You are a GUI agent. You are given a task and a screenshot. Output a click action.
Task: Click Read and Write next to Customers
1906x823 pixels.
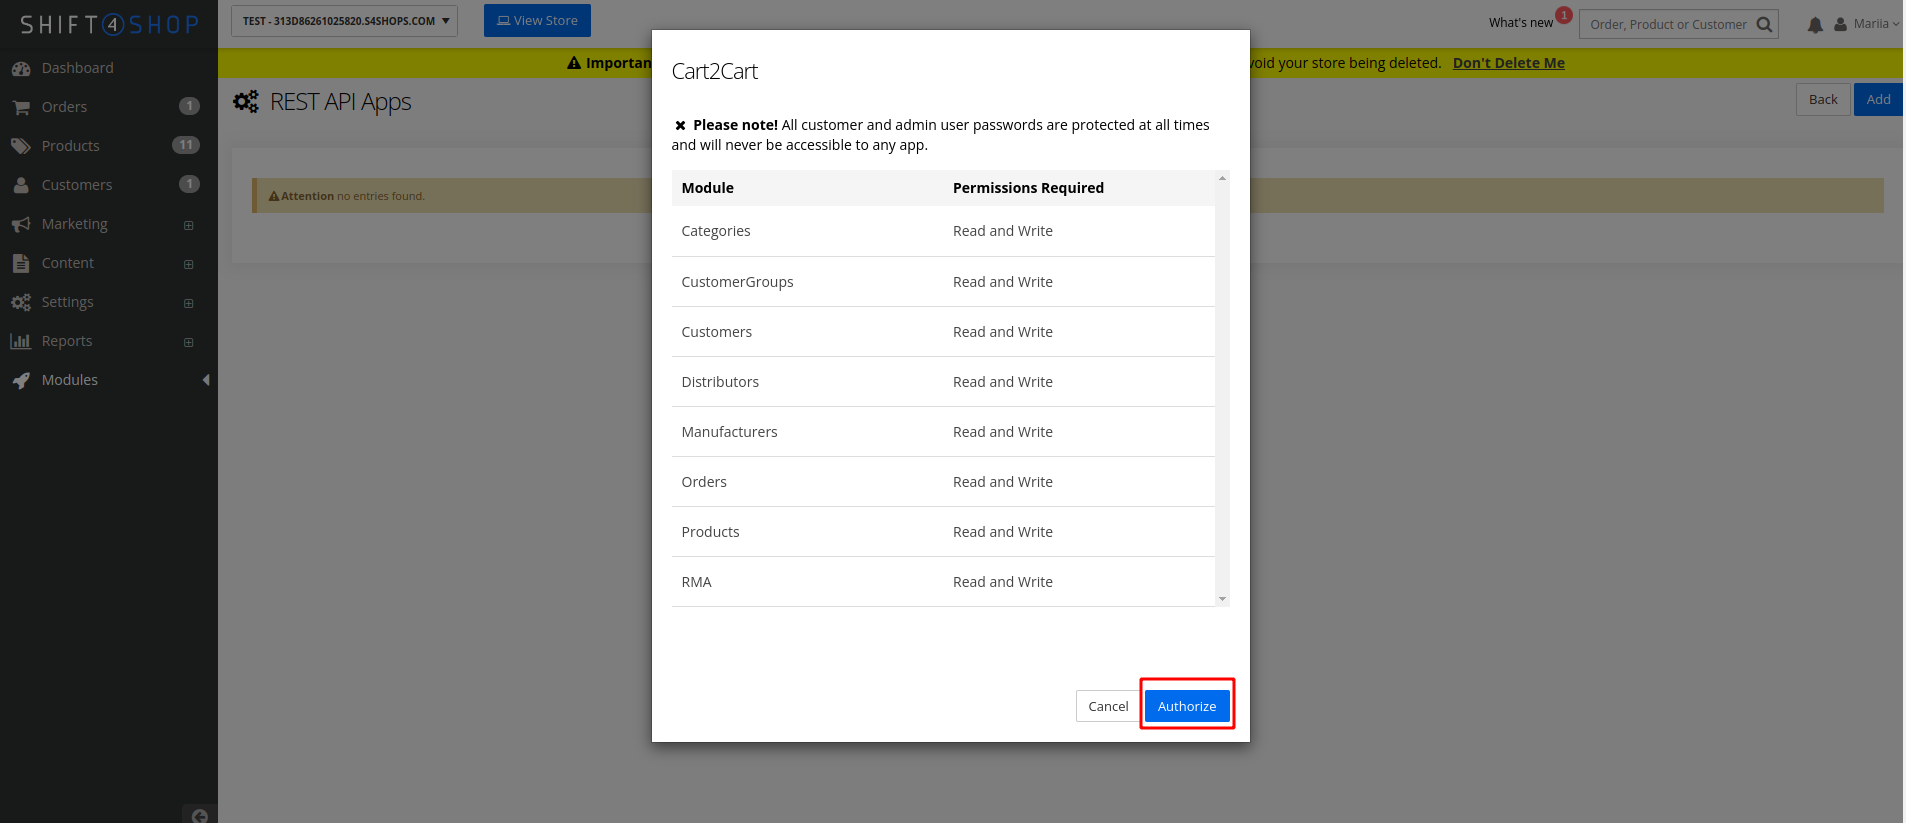(1002, 332)
